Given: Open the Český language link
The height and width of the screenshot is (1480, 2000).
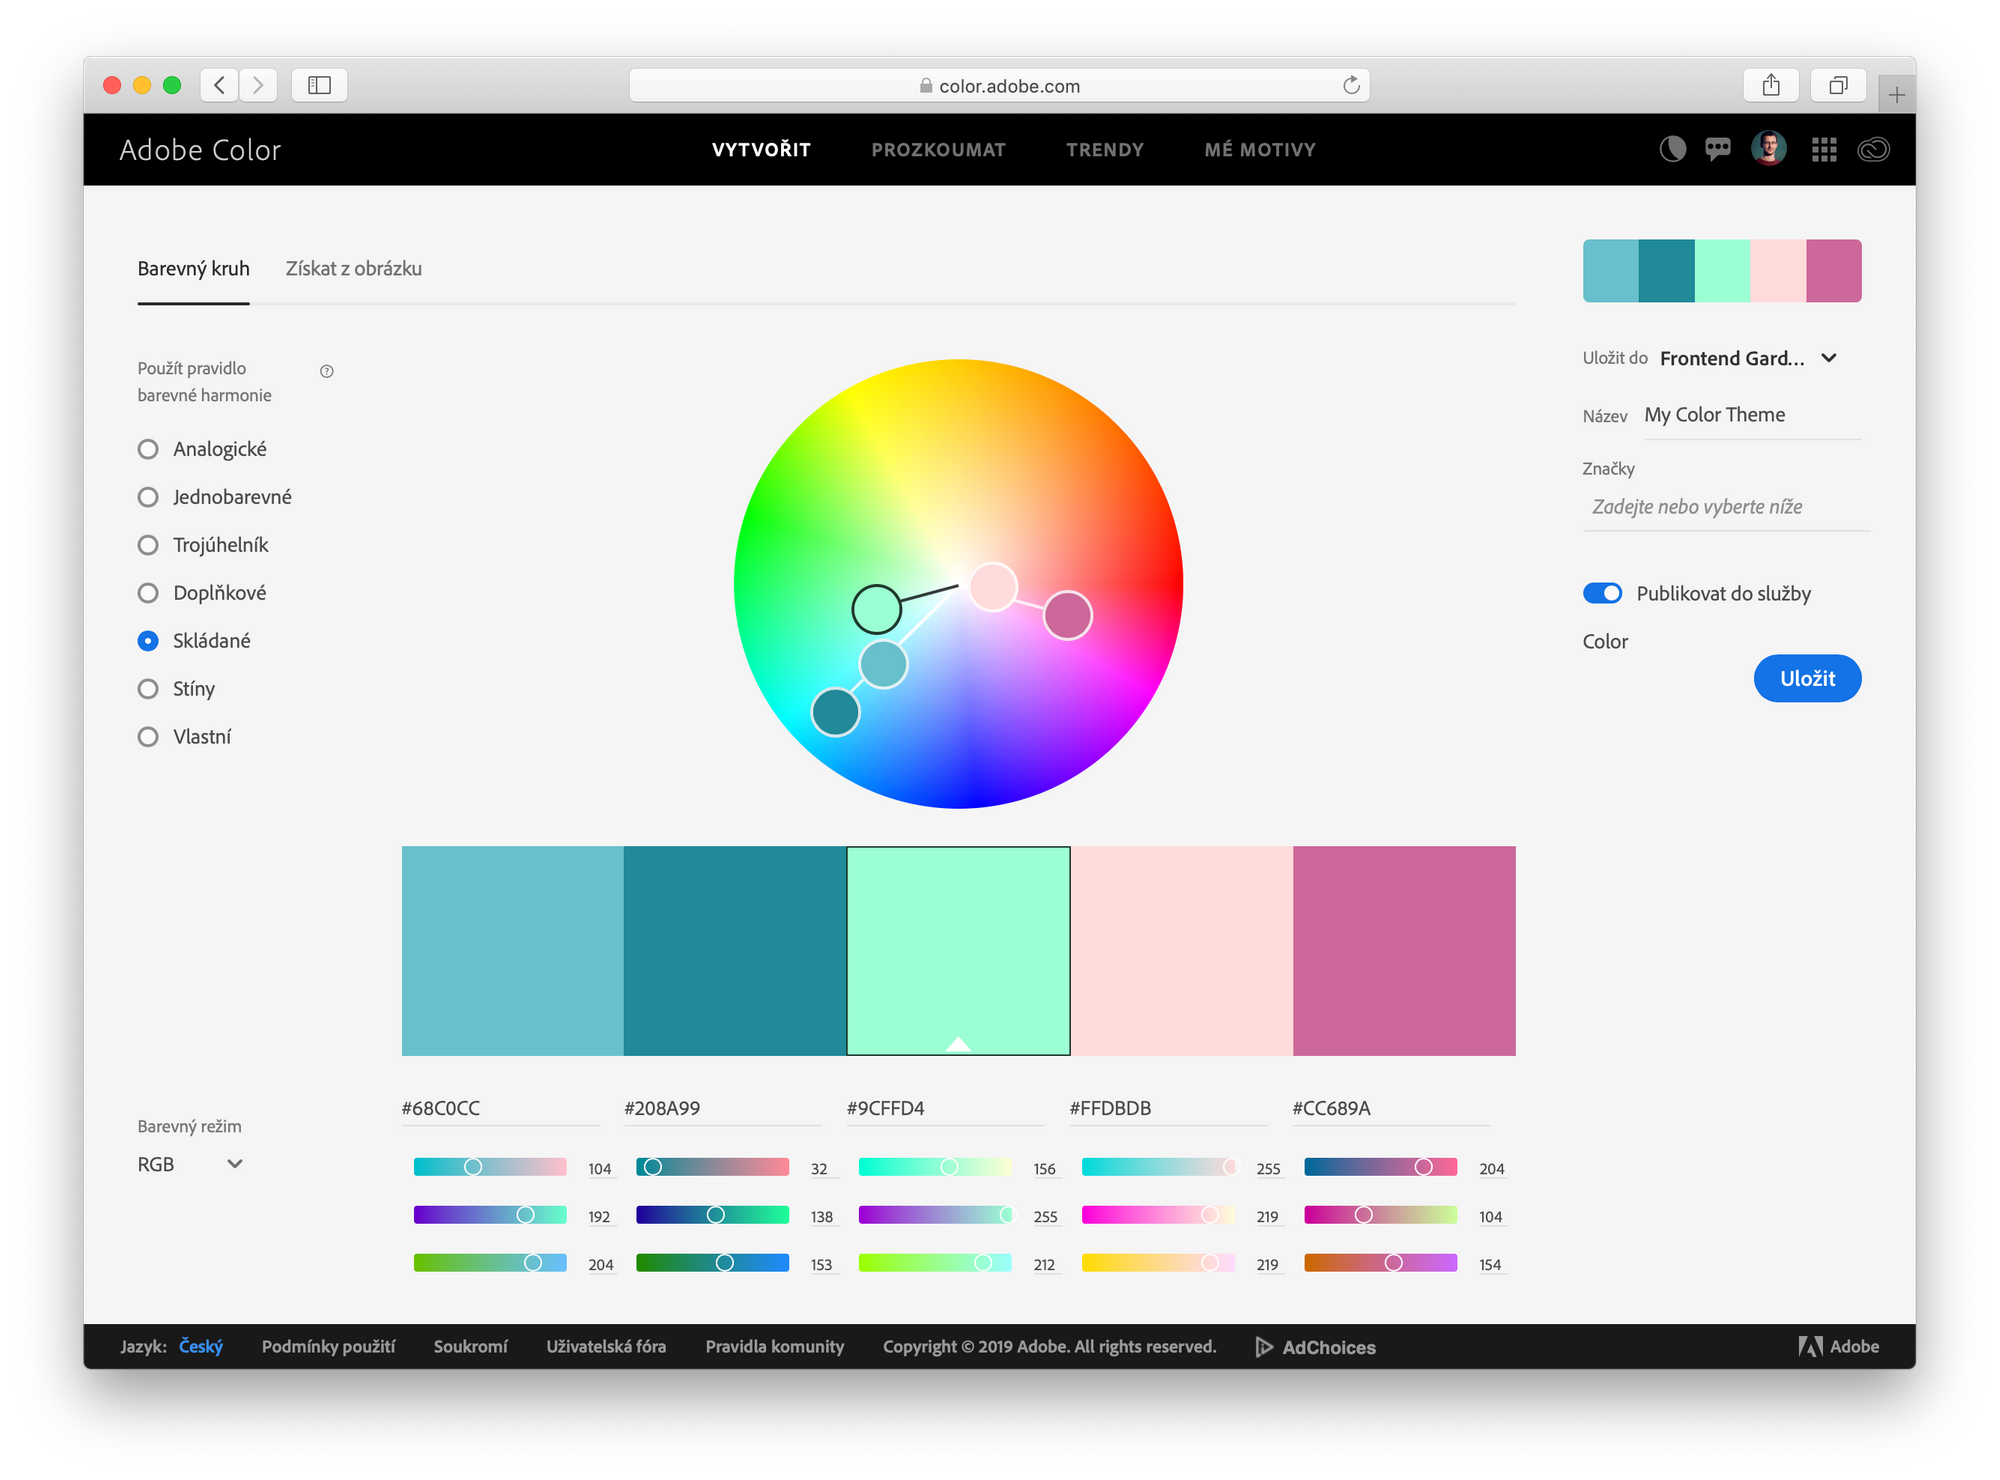Looking at the screenshot, I should click(x=201, y=1346).
